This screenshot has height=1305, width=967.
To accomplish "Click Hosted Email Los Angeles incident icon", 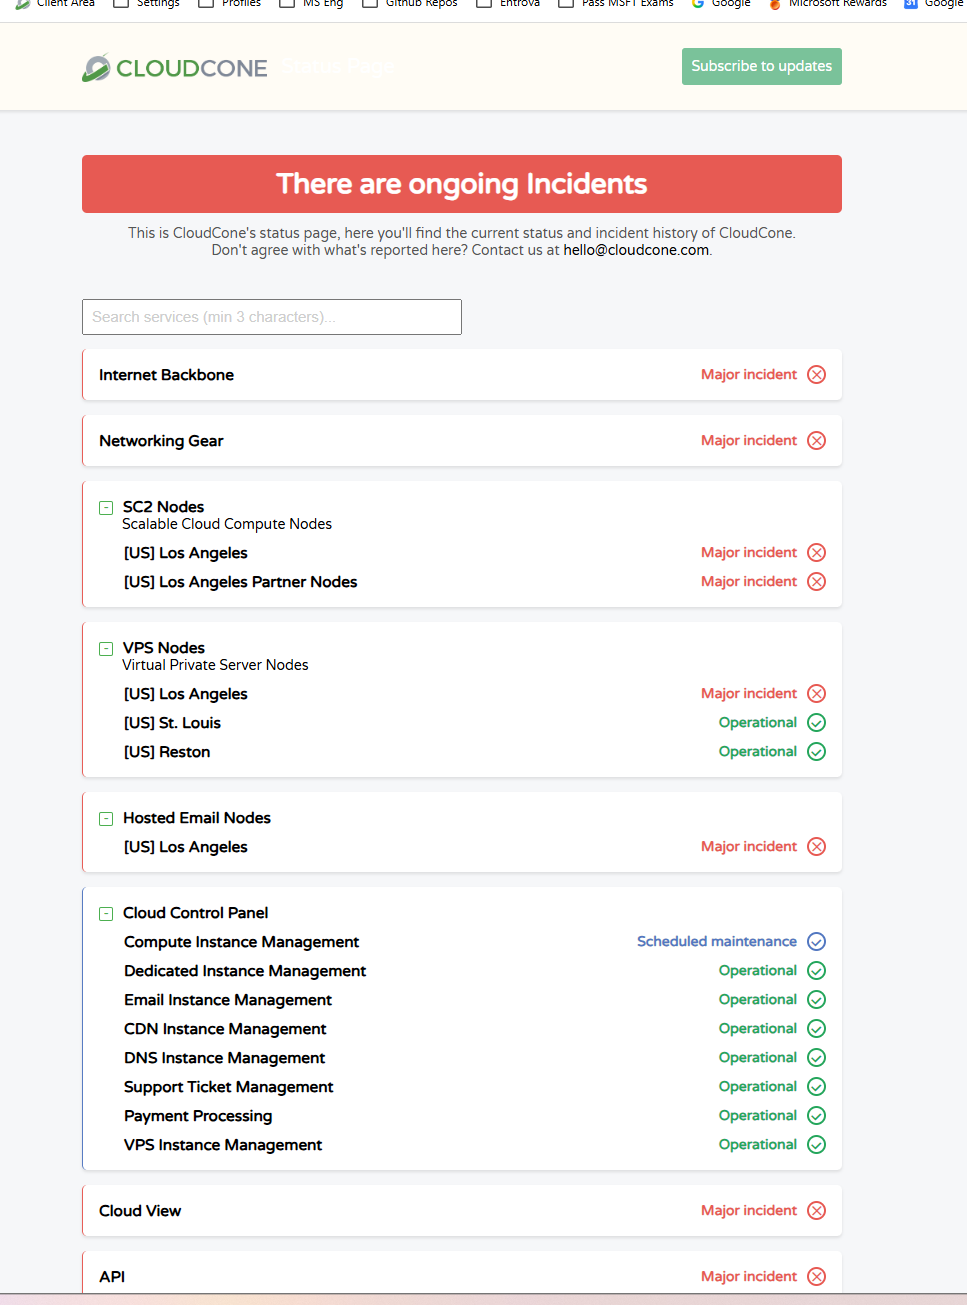I will (817, 847).
